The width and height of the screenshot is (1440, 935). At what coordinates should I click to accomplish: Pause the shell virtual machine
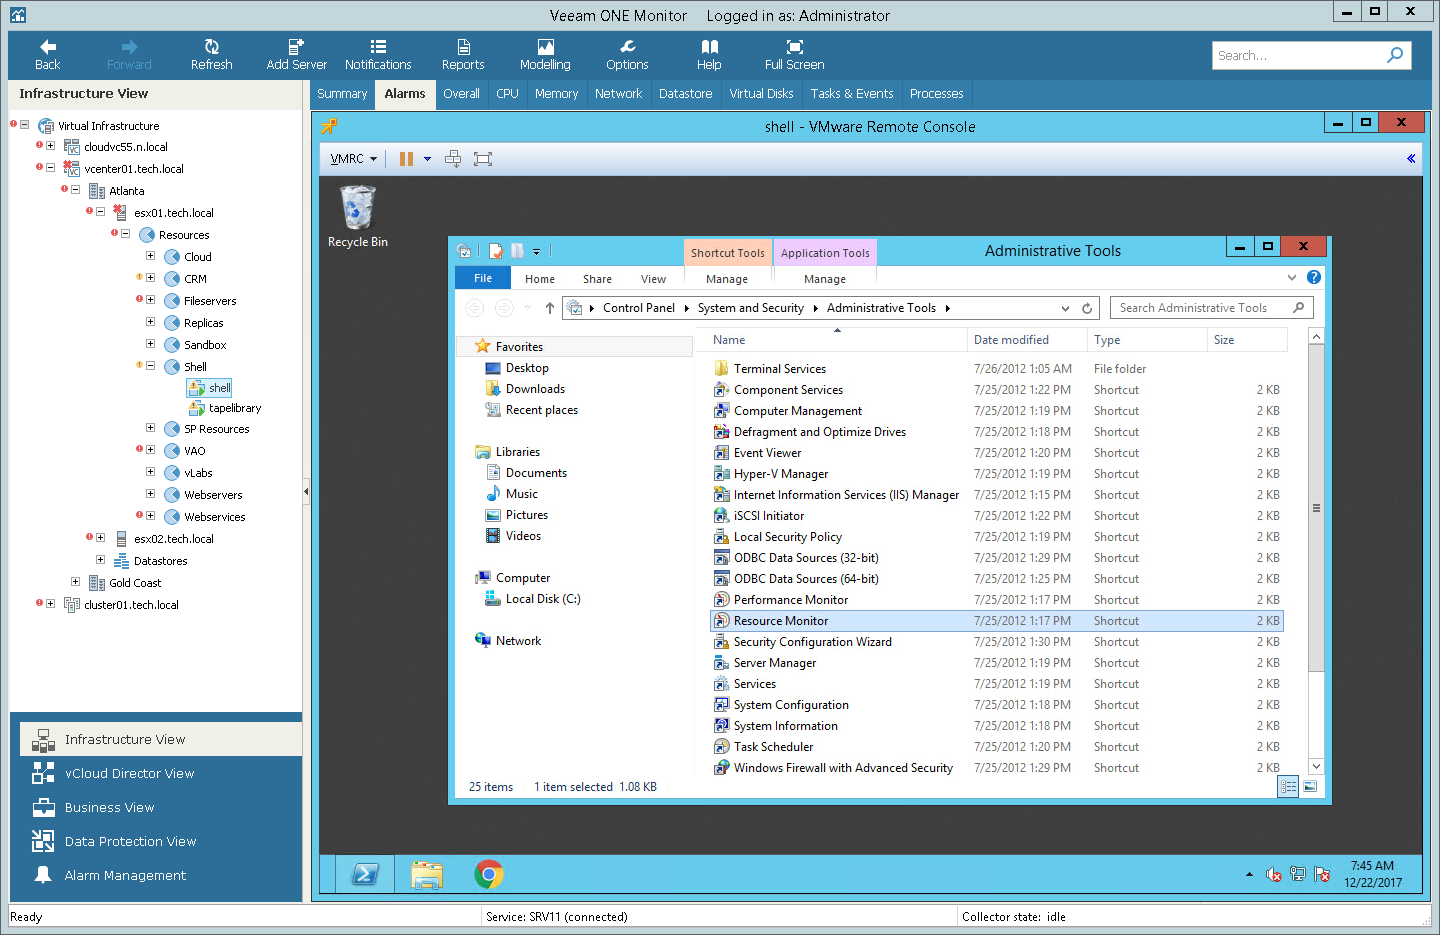point(406,159)
